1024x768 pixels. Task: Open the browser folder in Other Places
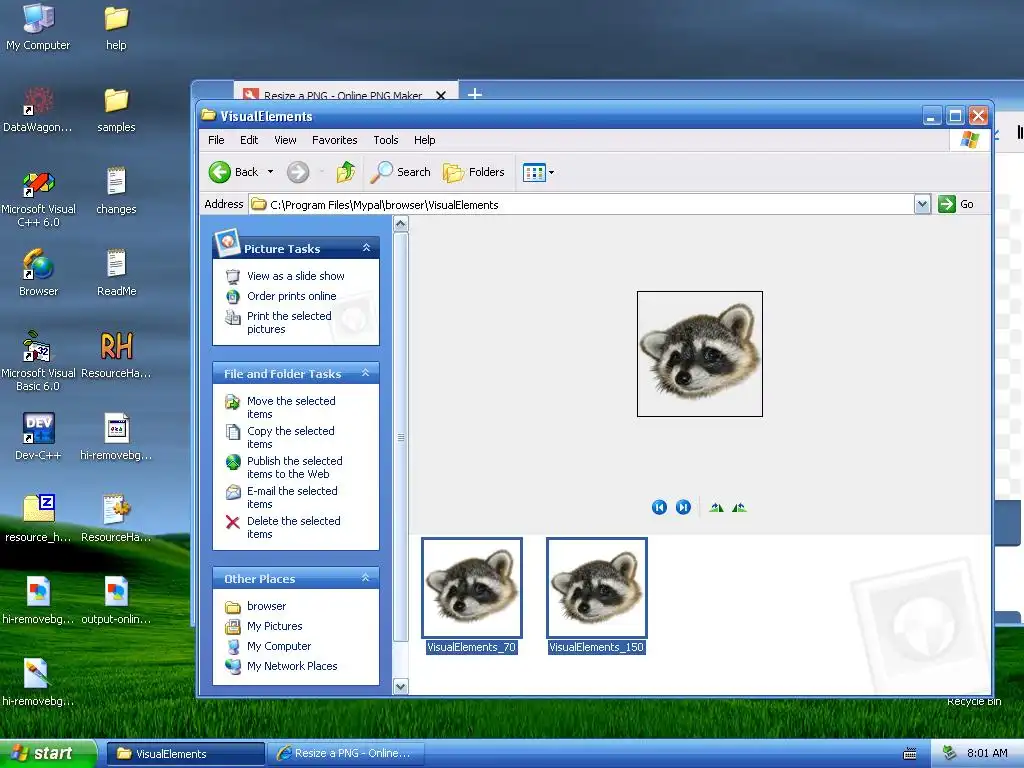pos(266,606)
